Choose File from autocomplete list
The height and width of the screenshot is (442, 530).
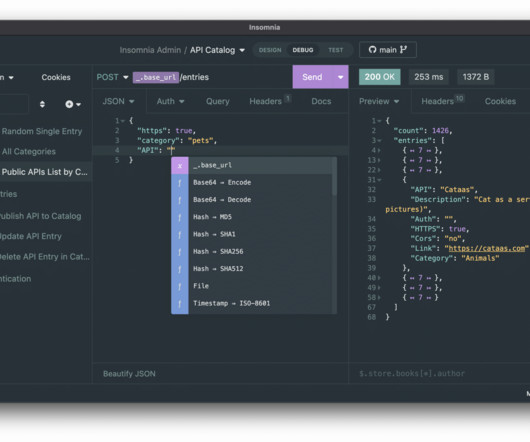(252, 286)
